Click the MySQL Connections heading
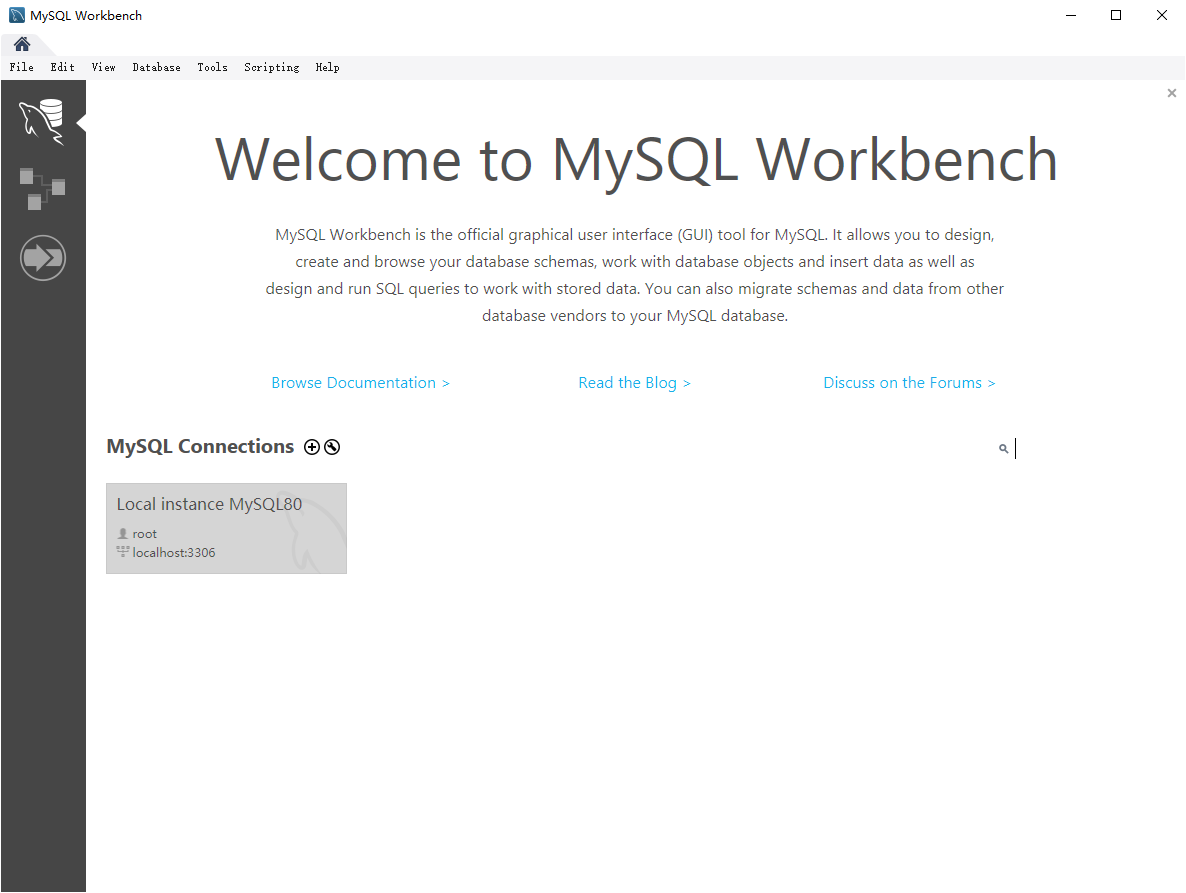 pyautogui.click(x=200, y=446)
